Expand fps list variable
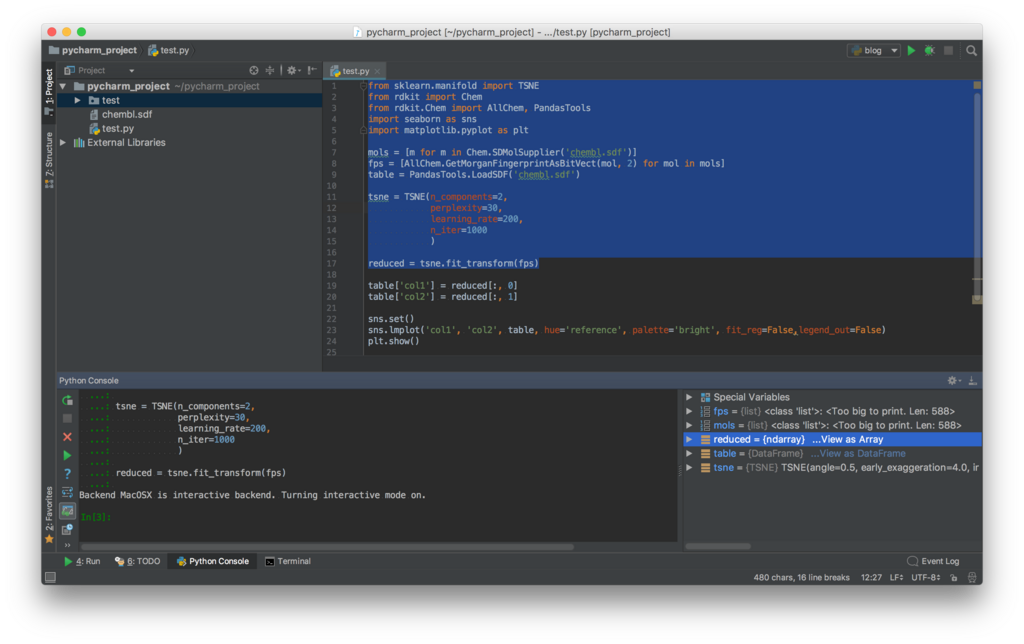 pos(689,411)
